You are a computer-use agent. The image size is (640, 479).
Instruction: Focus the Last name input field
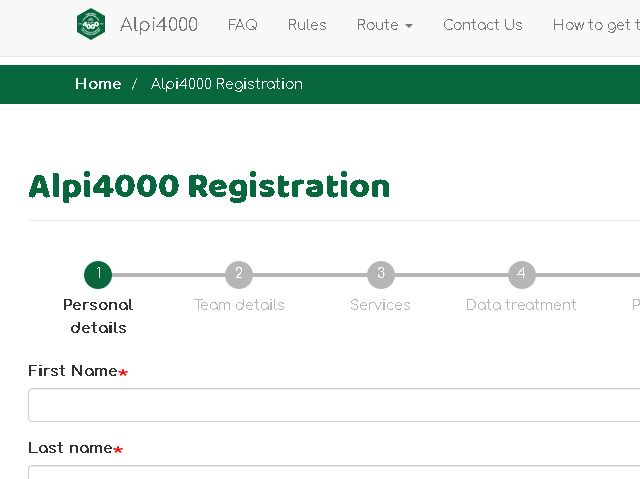(x=334, y=472)
